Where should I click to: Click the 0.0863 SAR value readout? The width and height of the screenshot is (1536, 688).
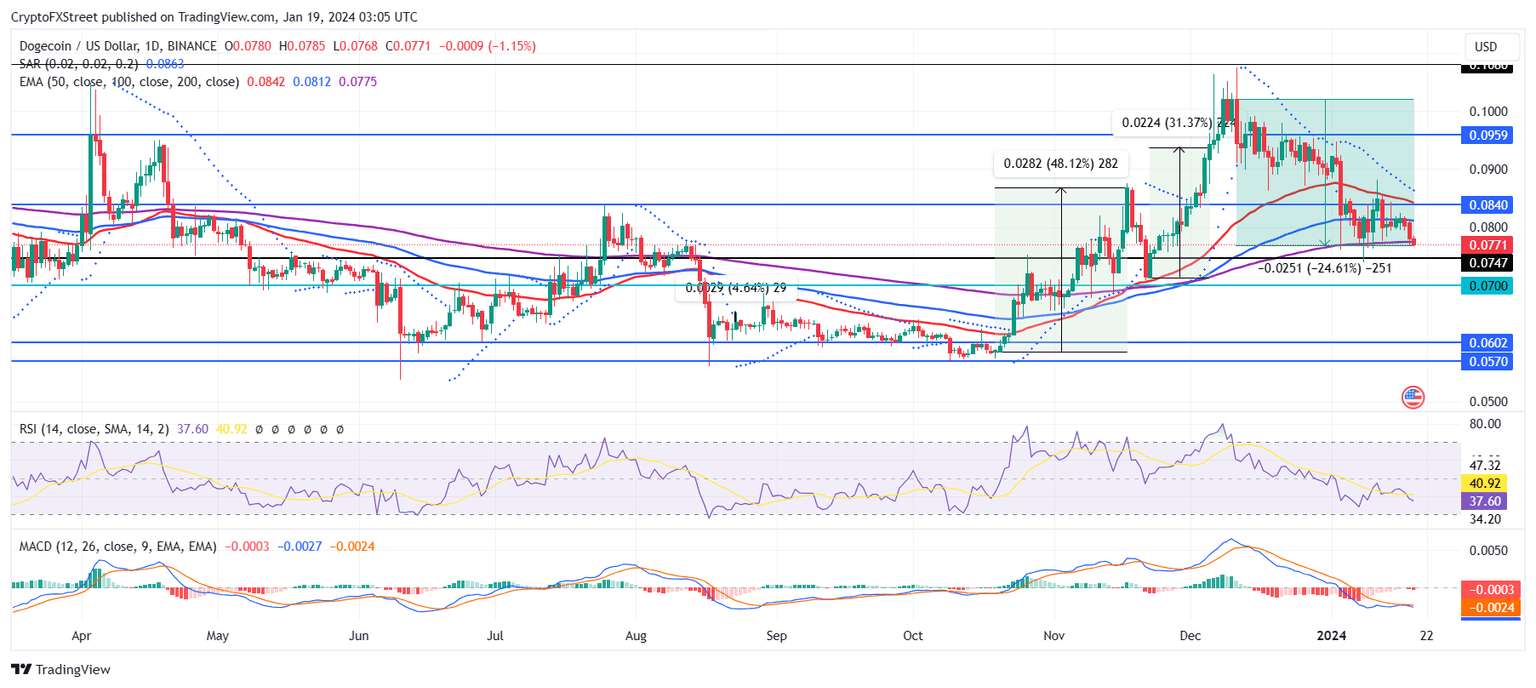[x=163, y=63]
